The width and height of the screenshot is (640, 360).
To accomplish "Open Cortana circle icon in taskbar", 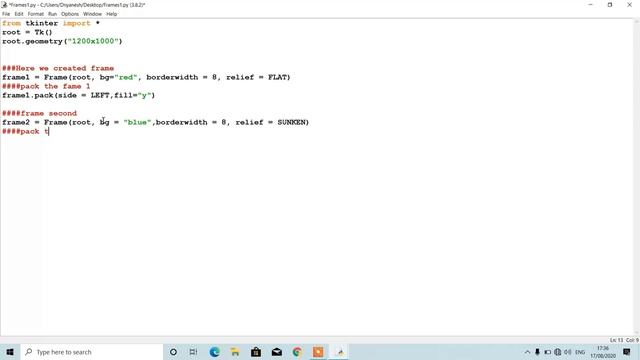I will click(173, 352).
